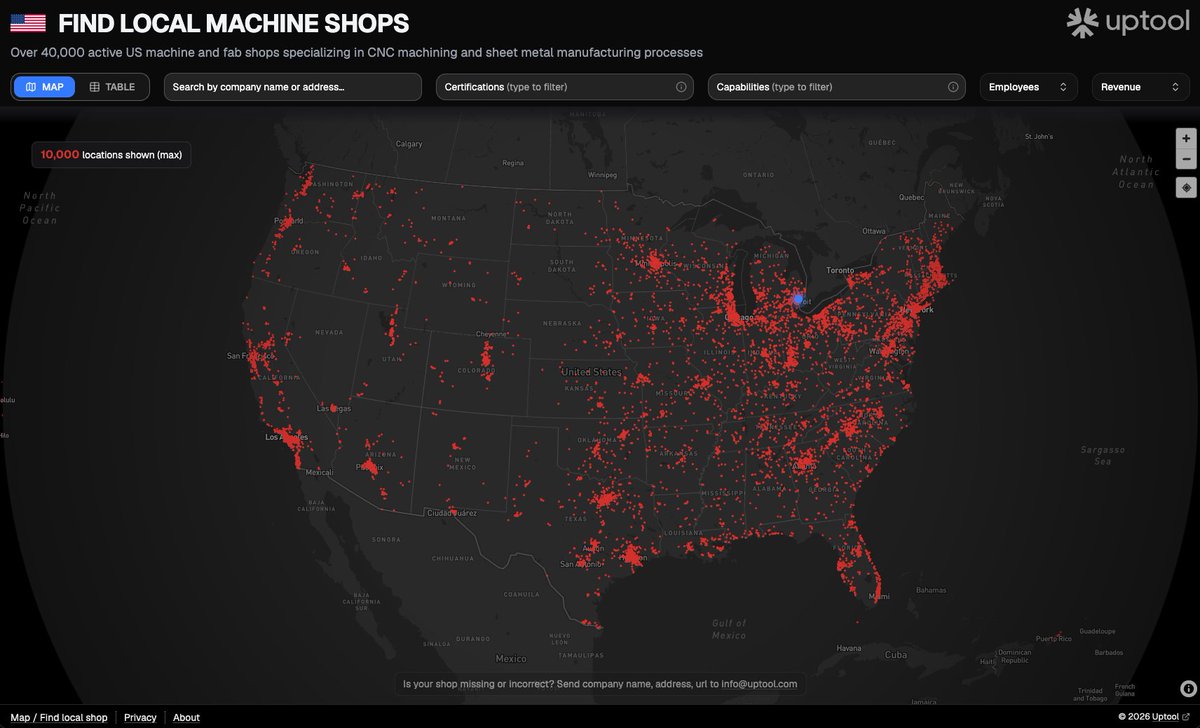Viewport: 1200px width, 728px height.
Task: Click the 'Sargasso Sea' map label
Action: (1103, 456)
